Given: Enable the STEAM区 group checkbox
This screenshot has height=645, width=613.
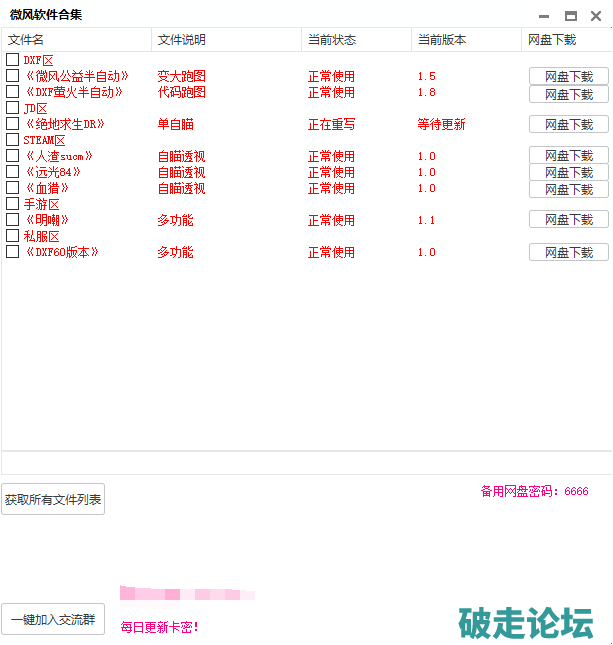Looking at the screenshot, I should 13,140.
